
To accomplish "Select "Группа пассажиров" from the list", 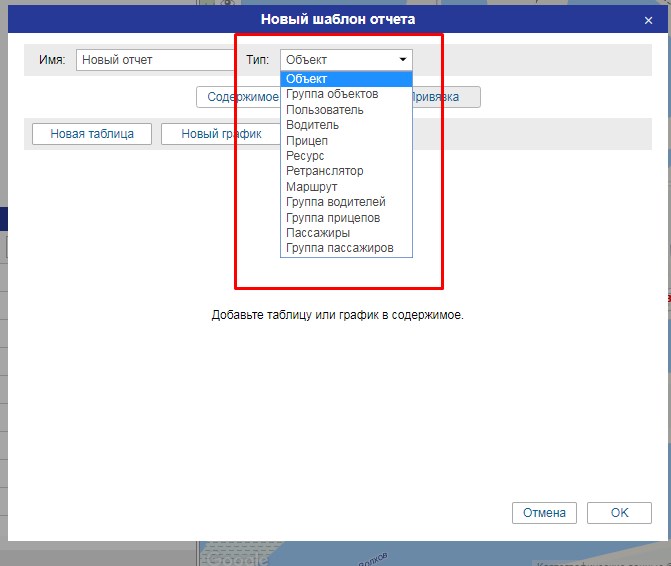I will 339,248.
